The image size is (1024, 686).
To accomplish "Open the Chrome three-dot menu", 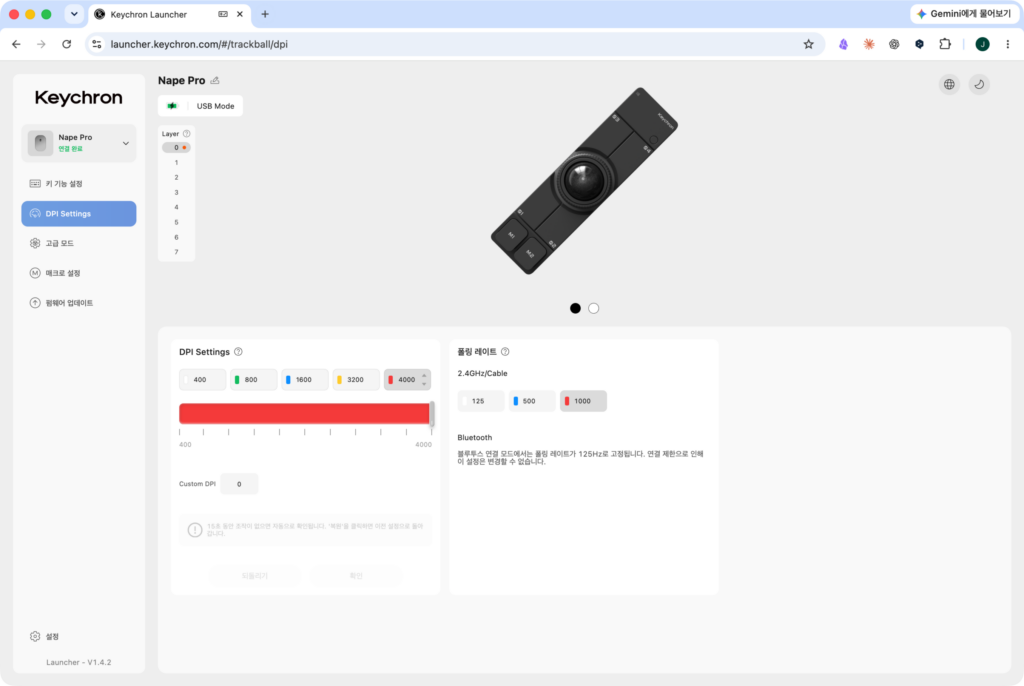I will click(1008, 44).
